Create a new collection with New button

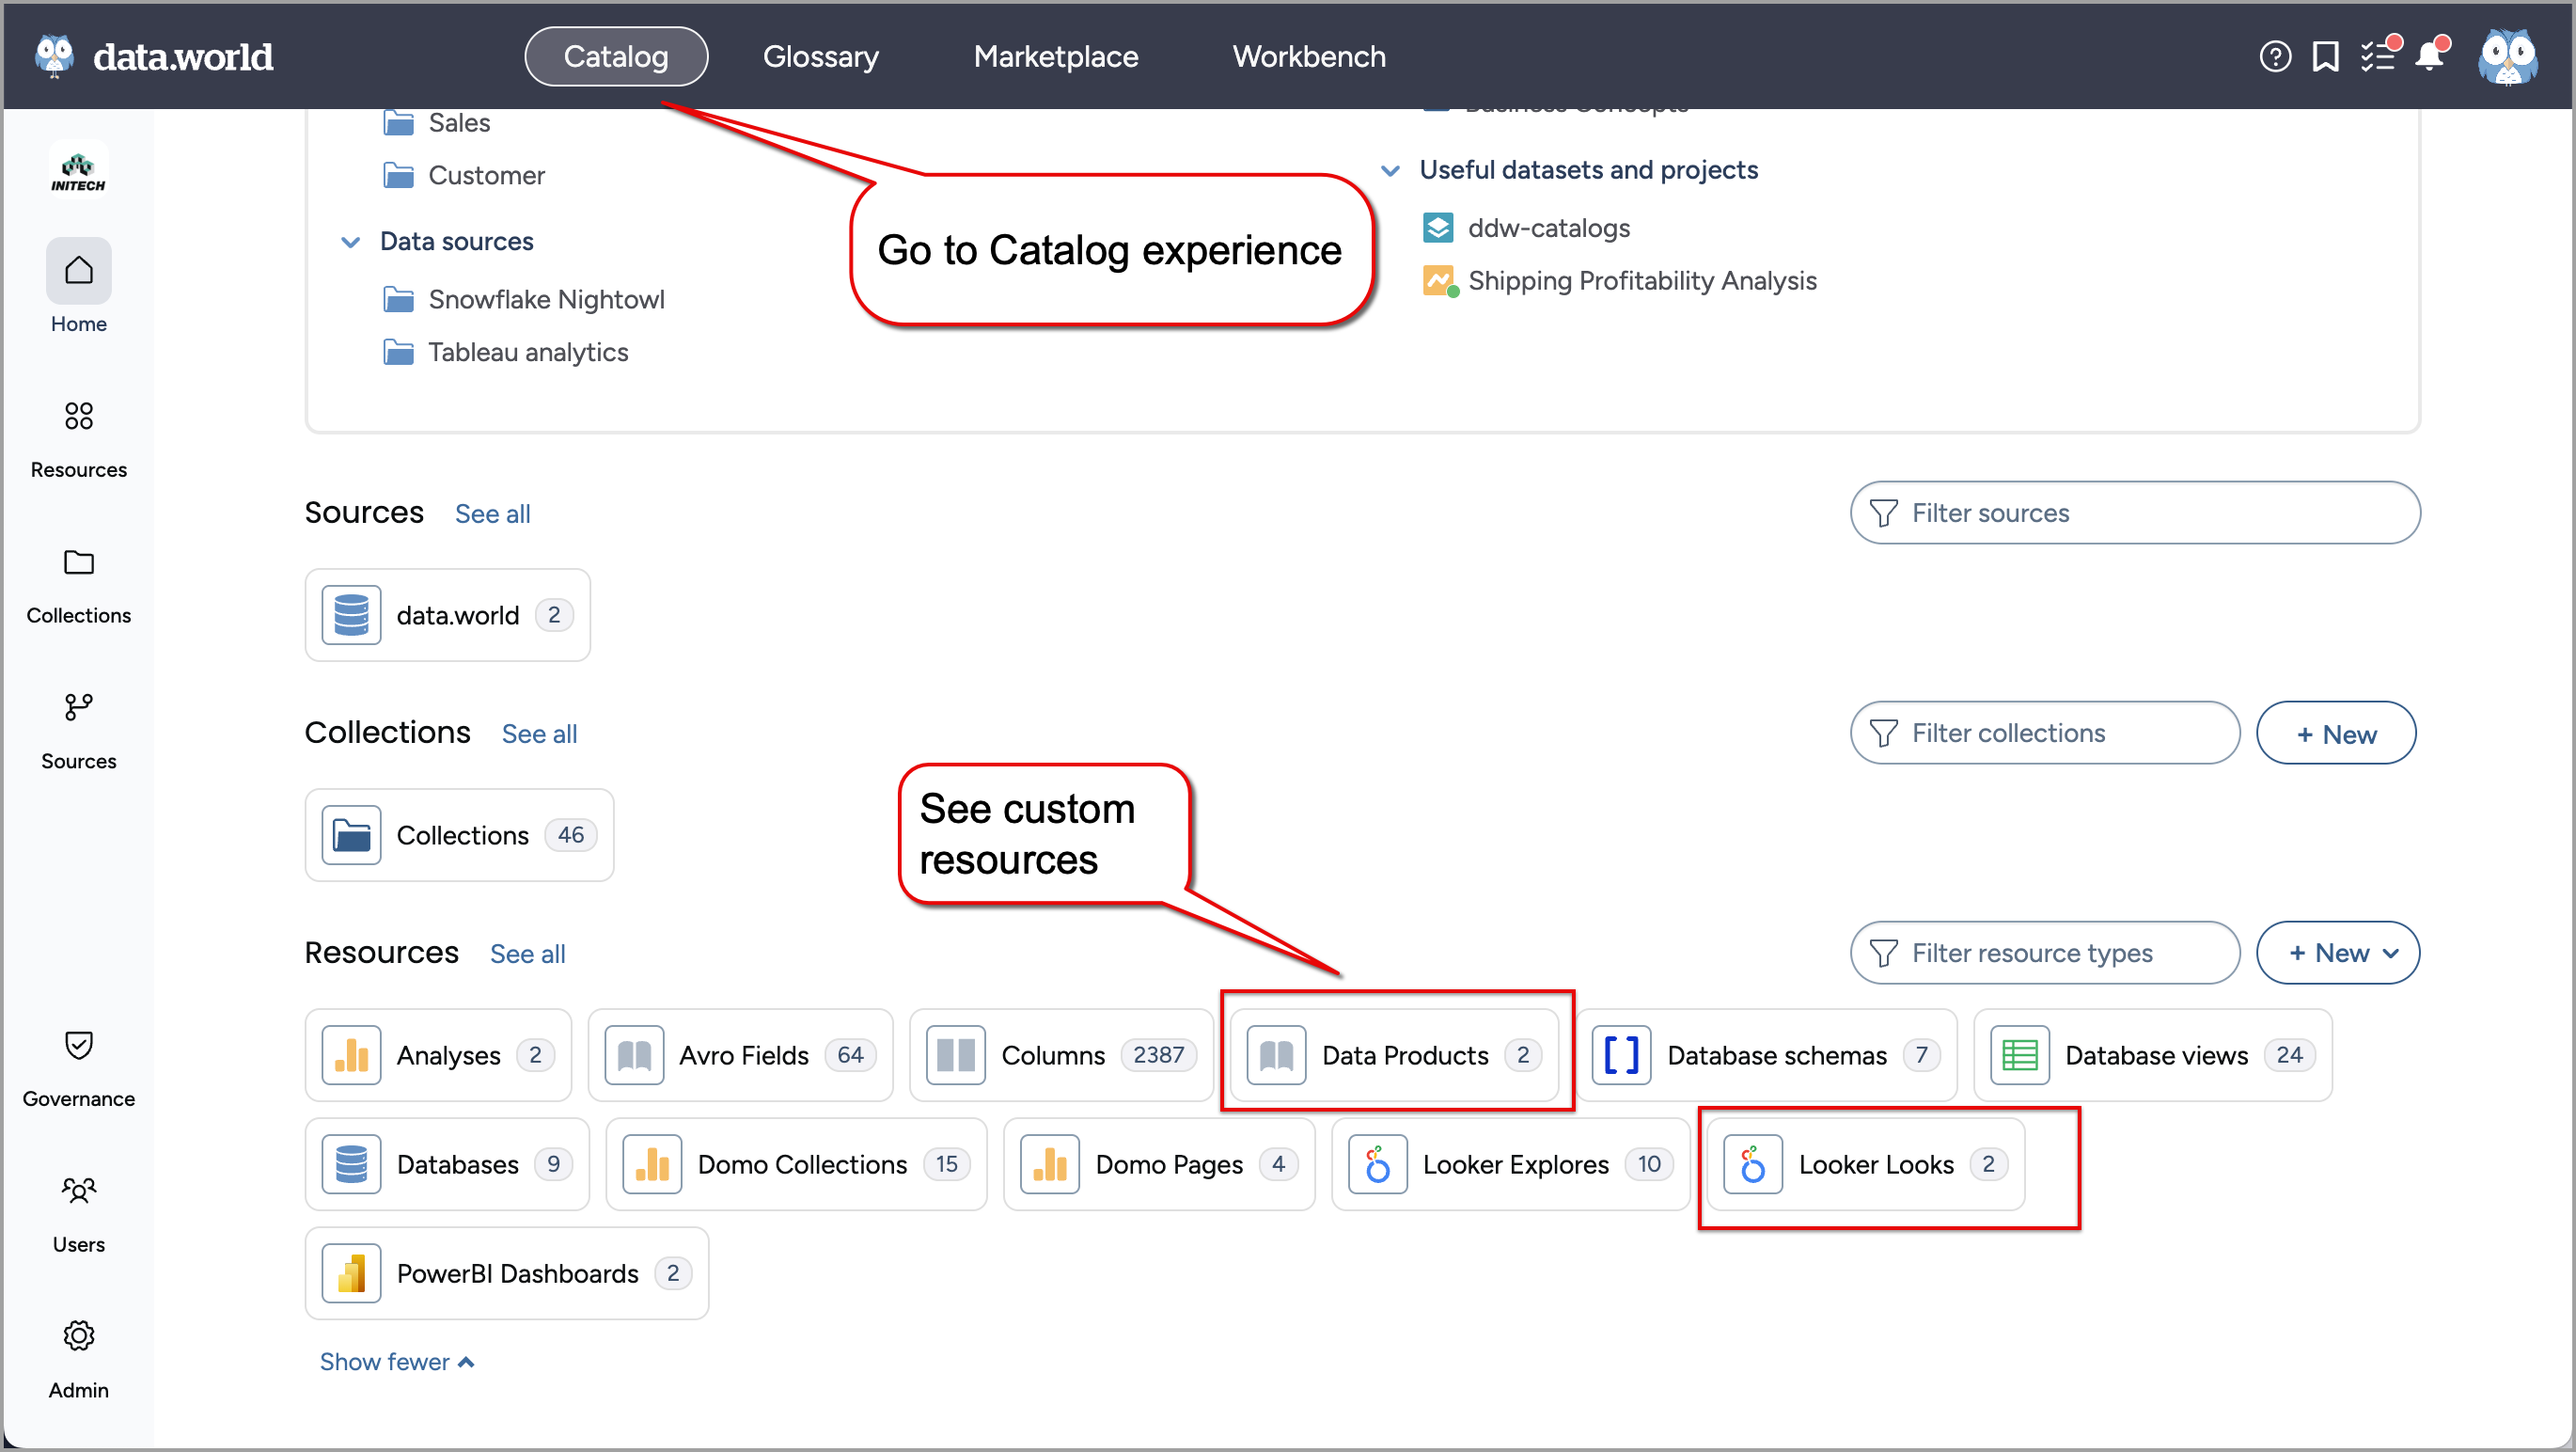tap(2336, 732)
